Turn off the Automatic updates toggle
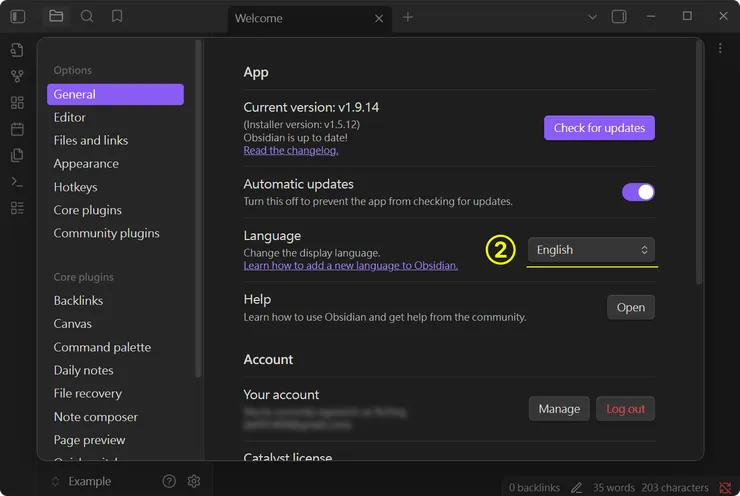Screen dimensions: 740x496 click(638, 192)
